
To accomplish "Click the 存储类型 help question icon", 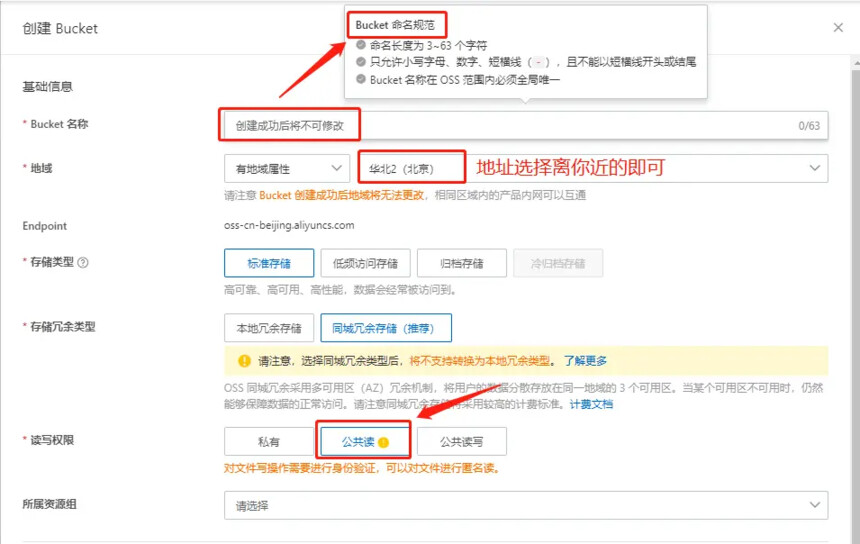I will 83,263.
